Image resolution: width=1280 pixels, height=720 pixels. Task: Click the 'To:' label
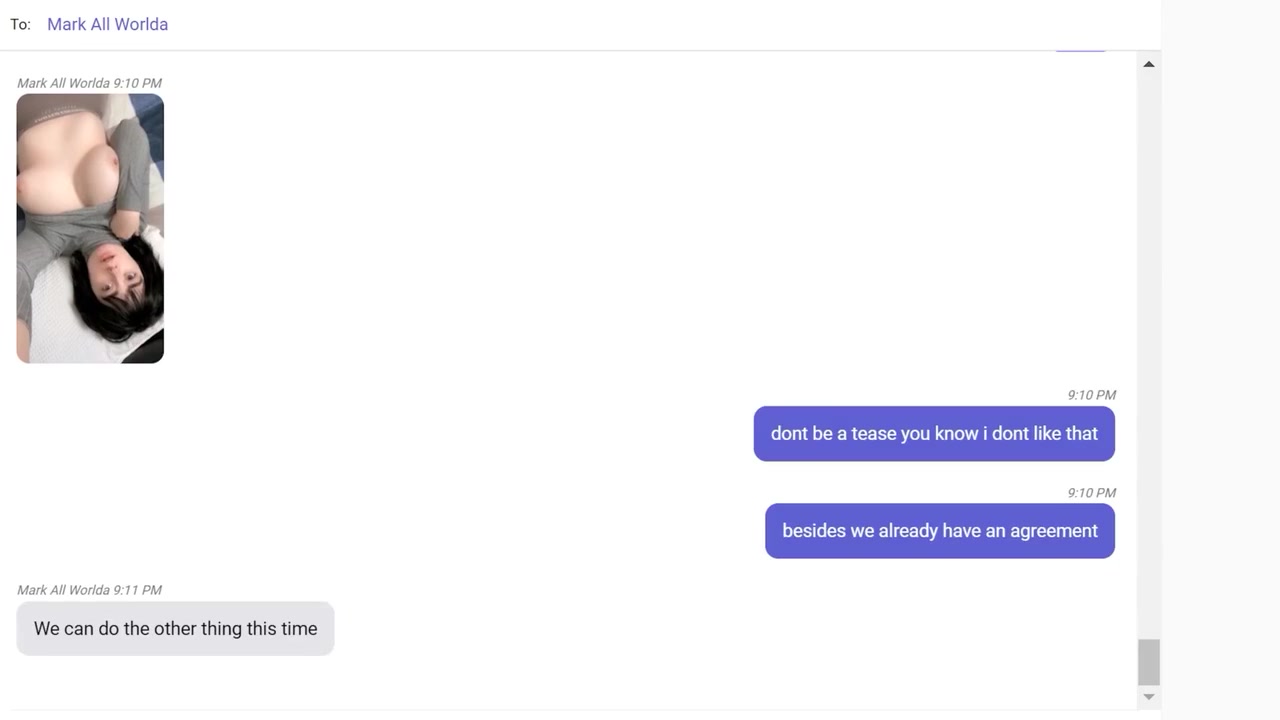pos(20,24)
